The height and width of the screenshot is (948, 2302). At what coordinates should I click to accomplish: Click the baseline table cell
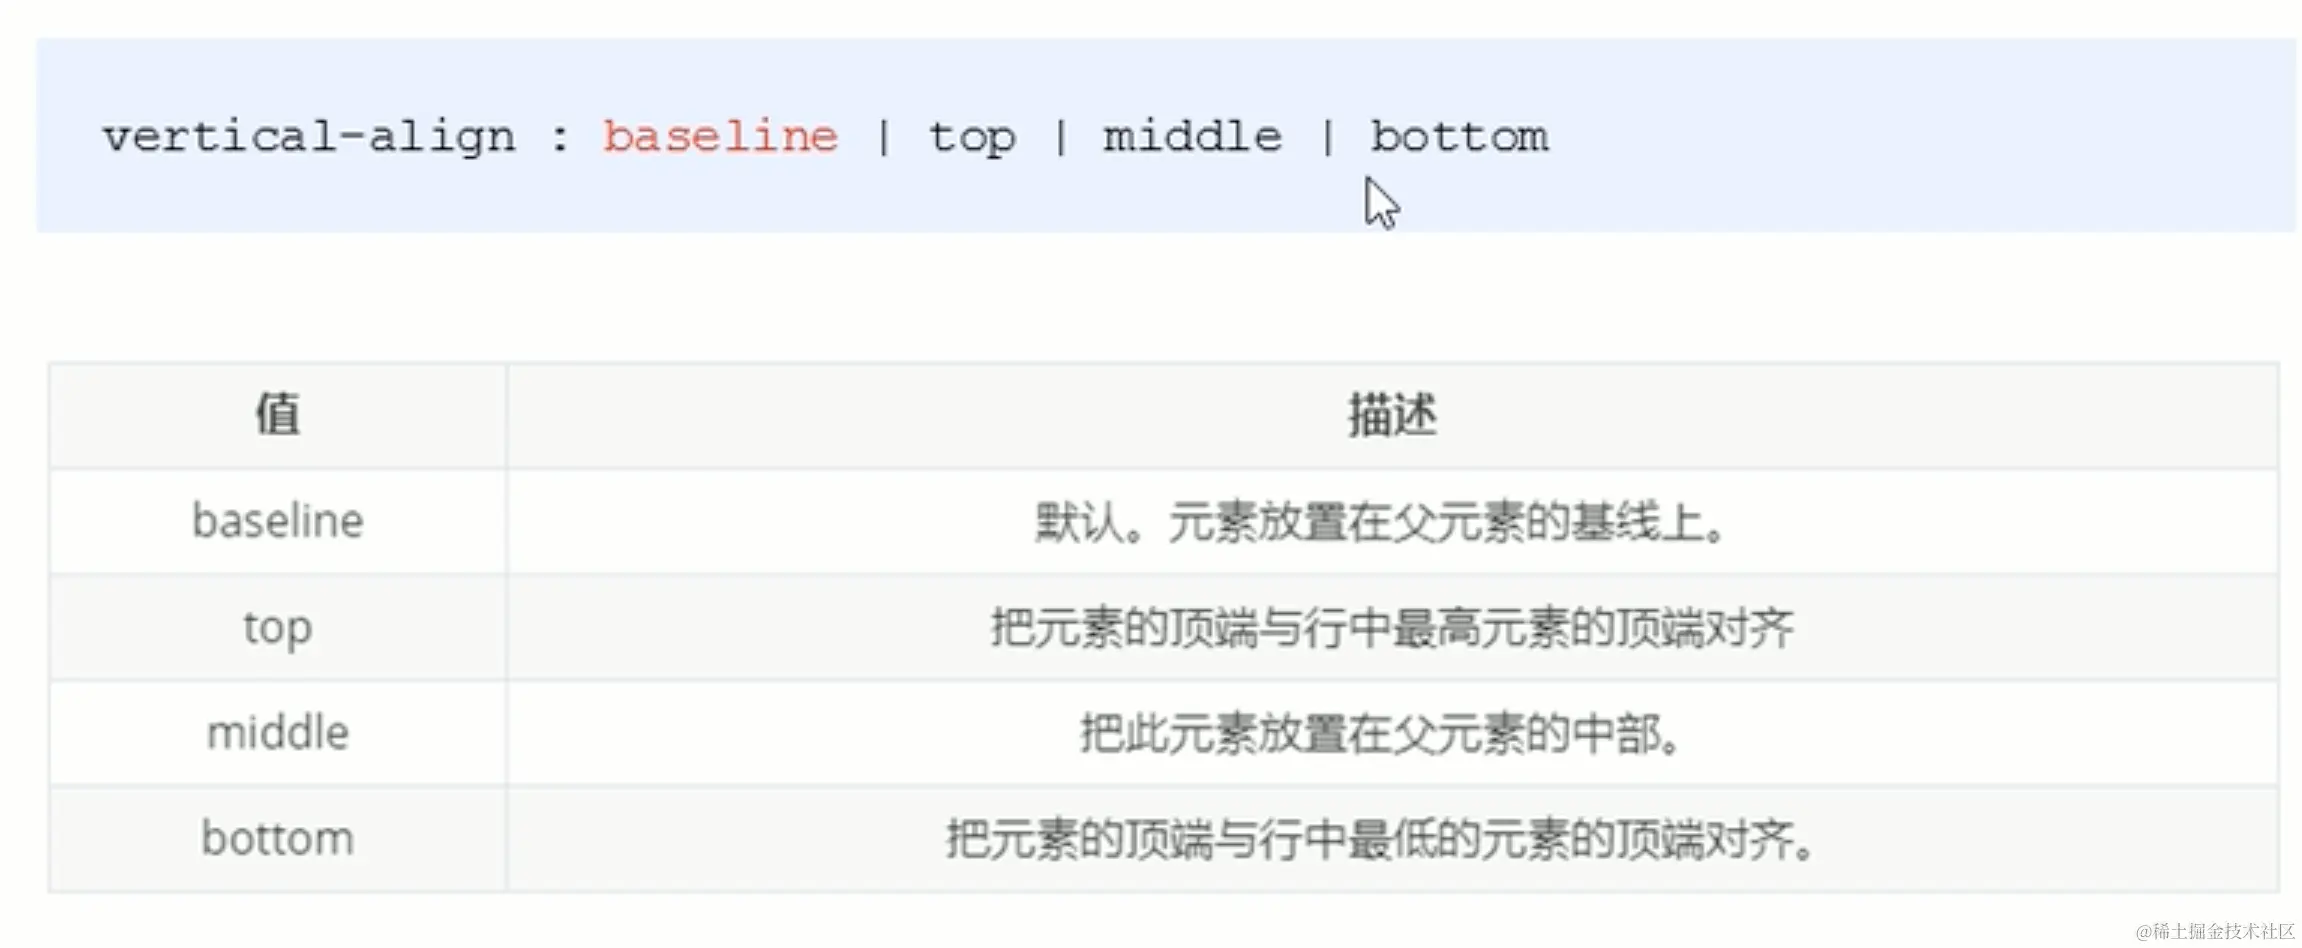click(278, 521)
